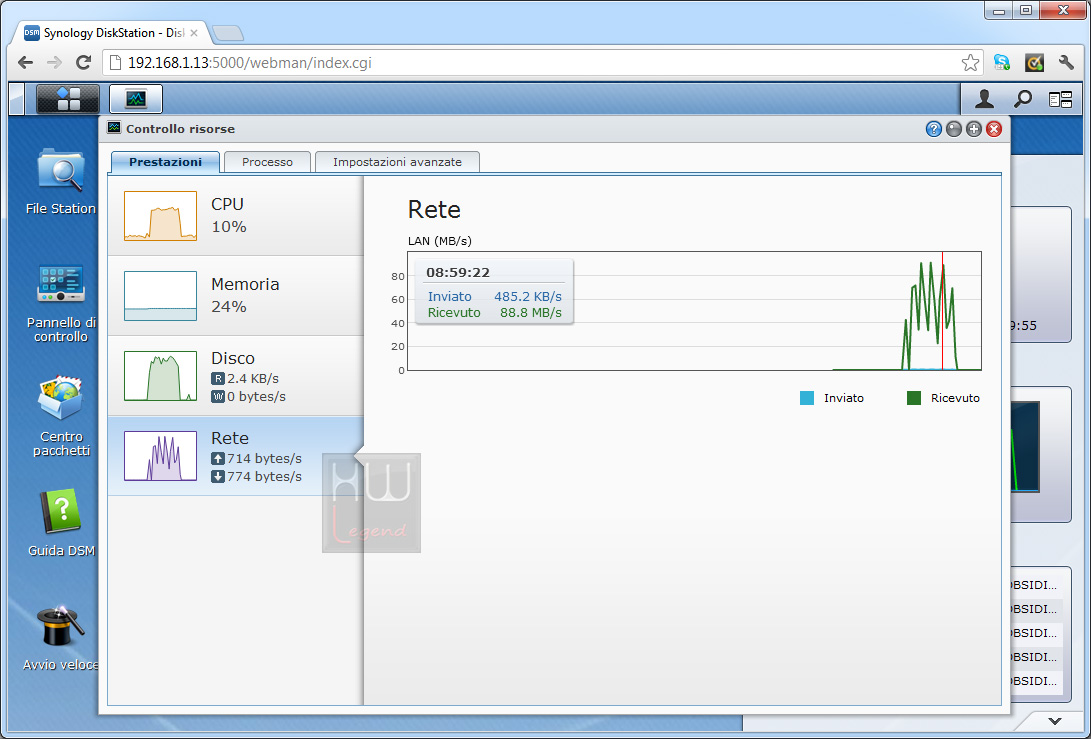Minimize the Chrome browser window
Viewport: 1091px width, 739px height.
[x=1000, y=10]
